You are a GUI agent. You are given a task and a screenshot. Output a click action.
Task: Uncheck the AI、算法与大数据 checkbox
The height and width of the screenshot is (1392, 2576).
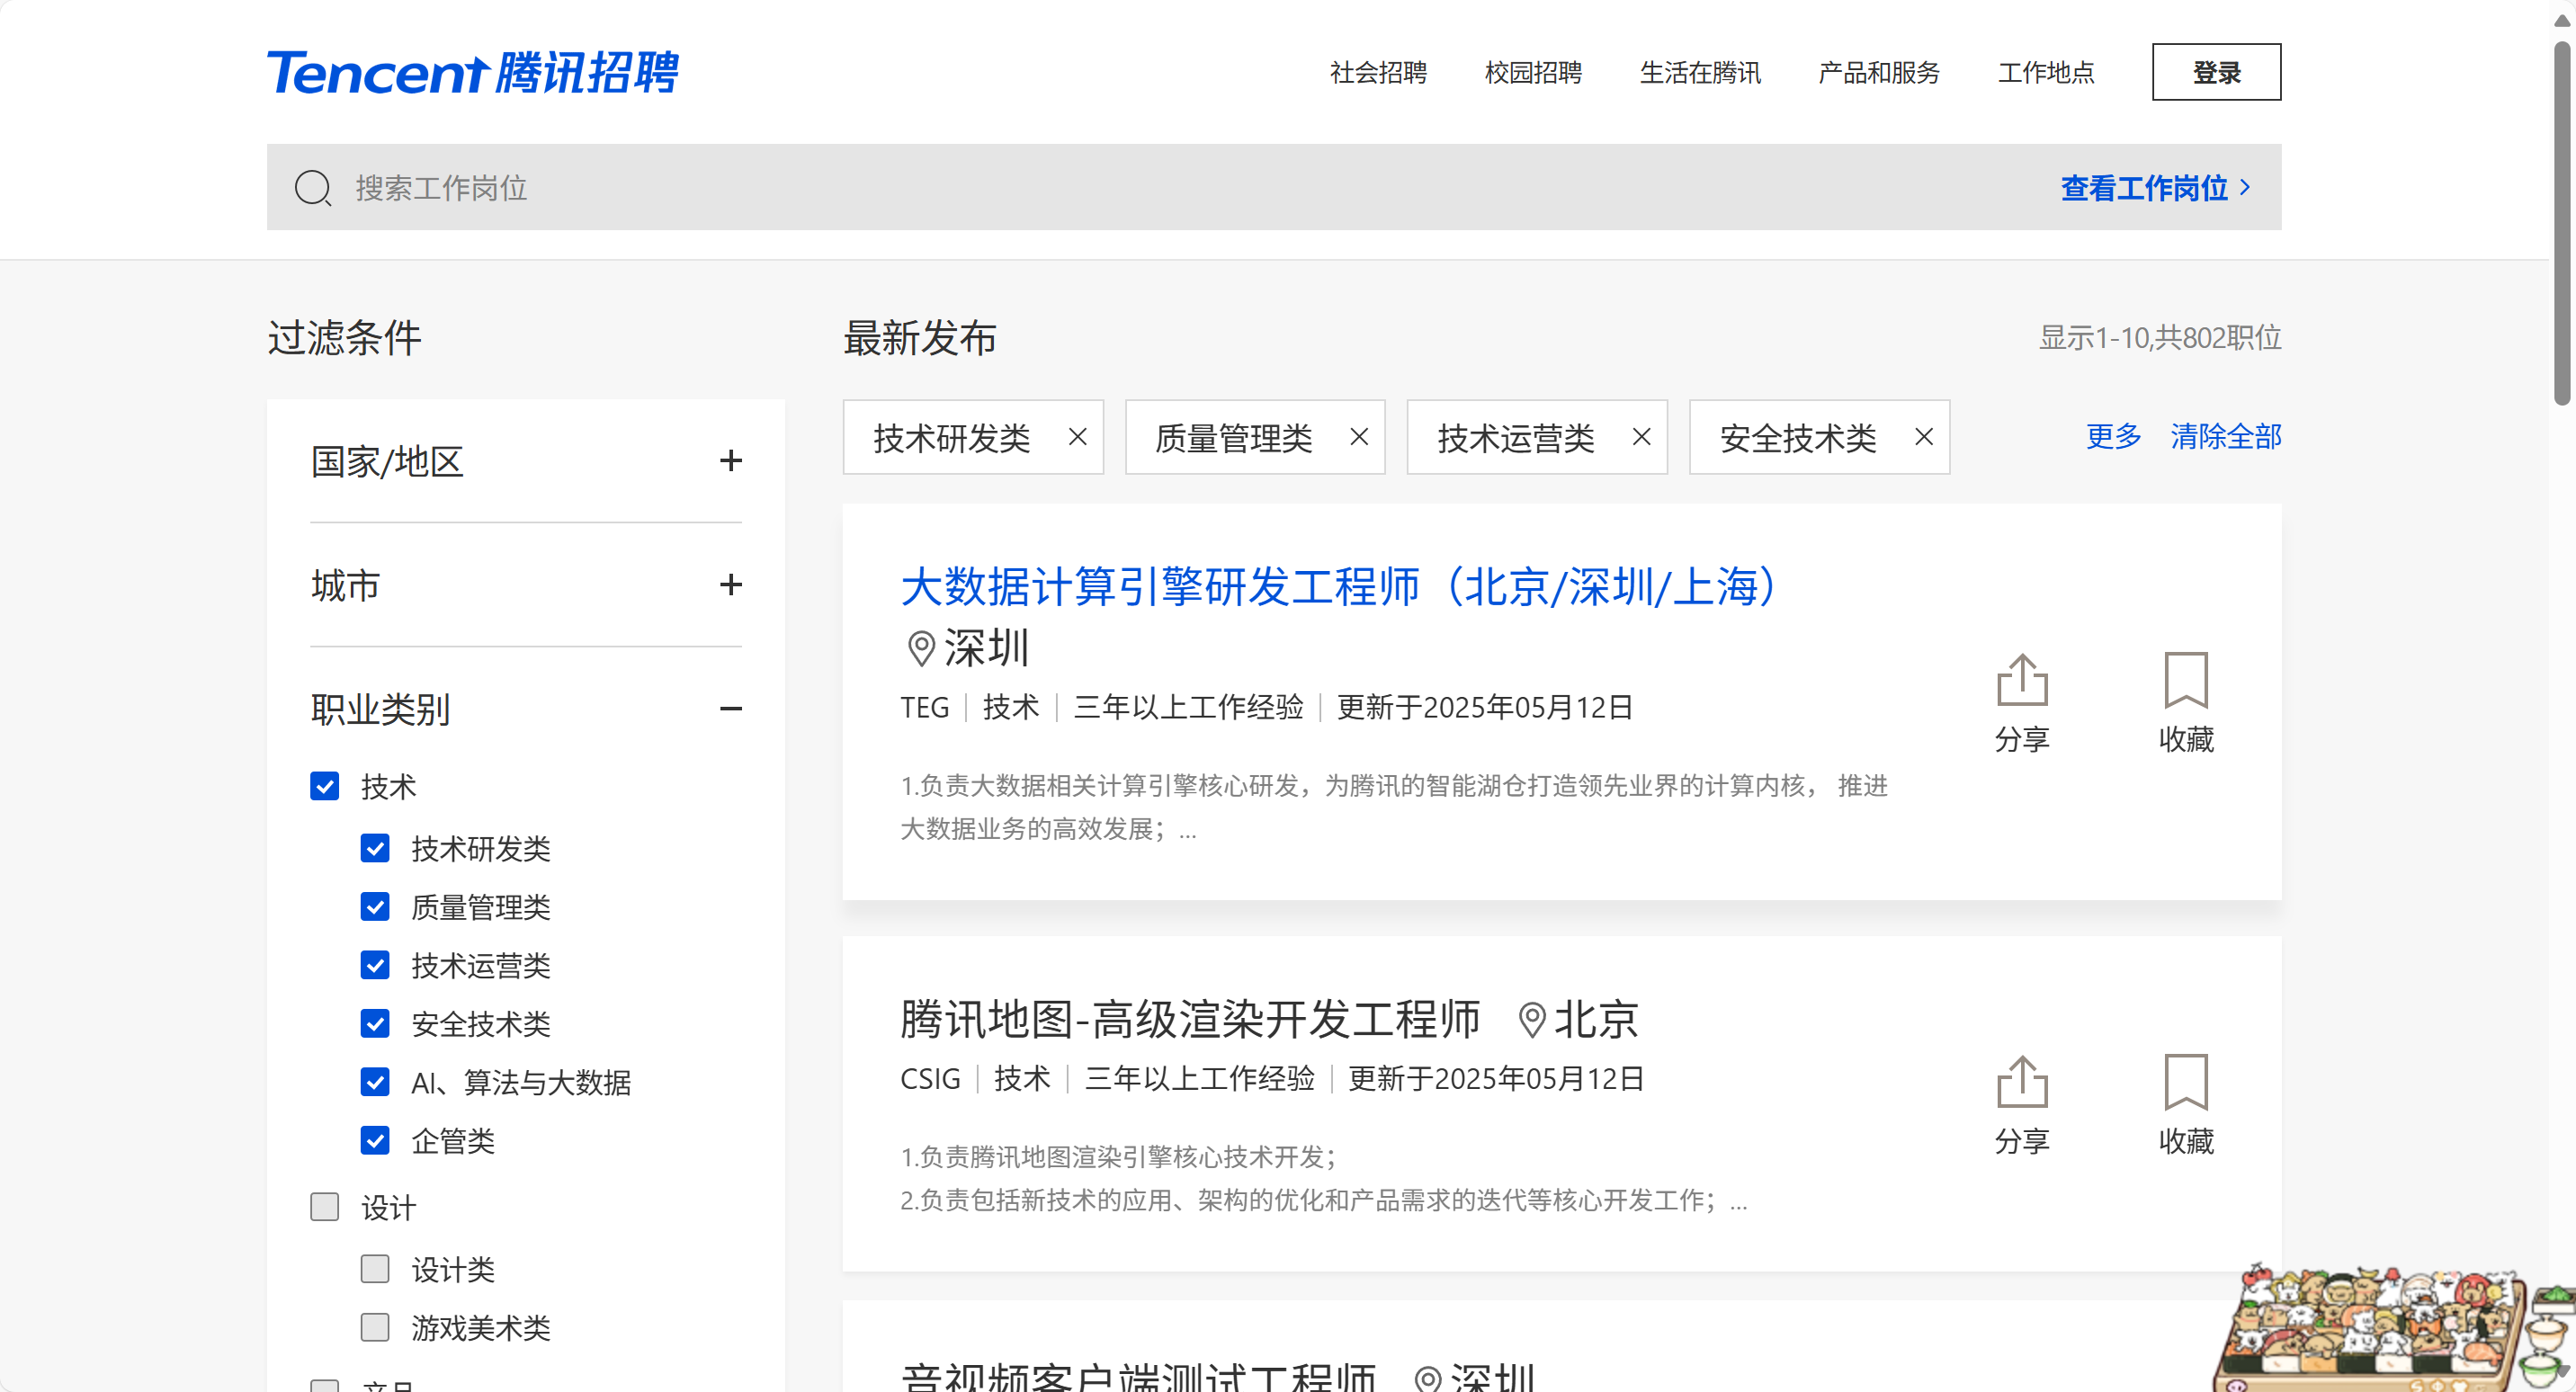[x=375, y=1082]
